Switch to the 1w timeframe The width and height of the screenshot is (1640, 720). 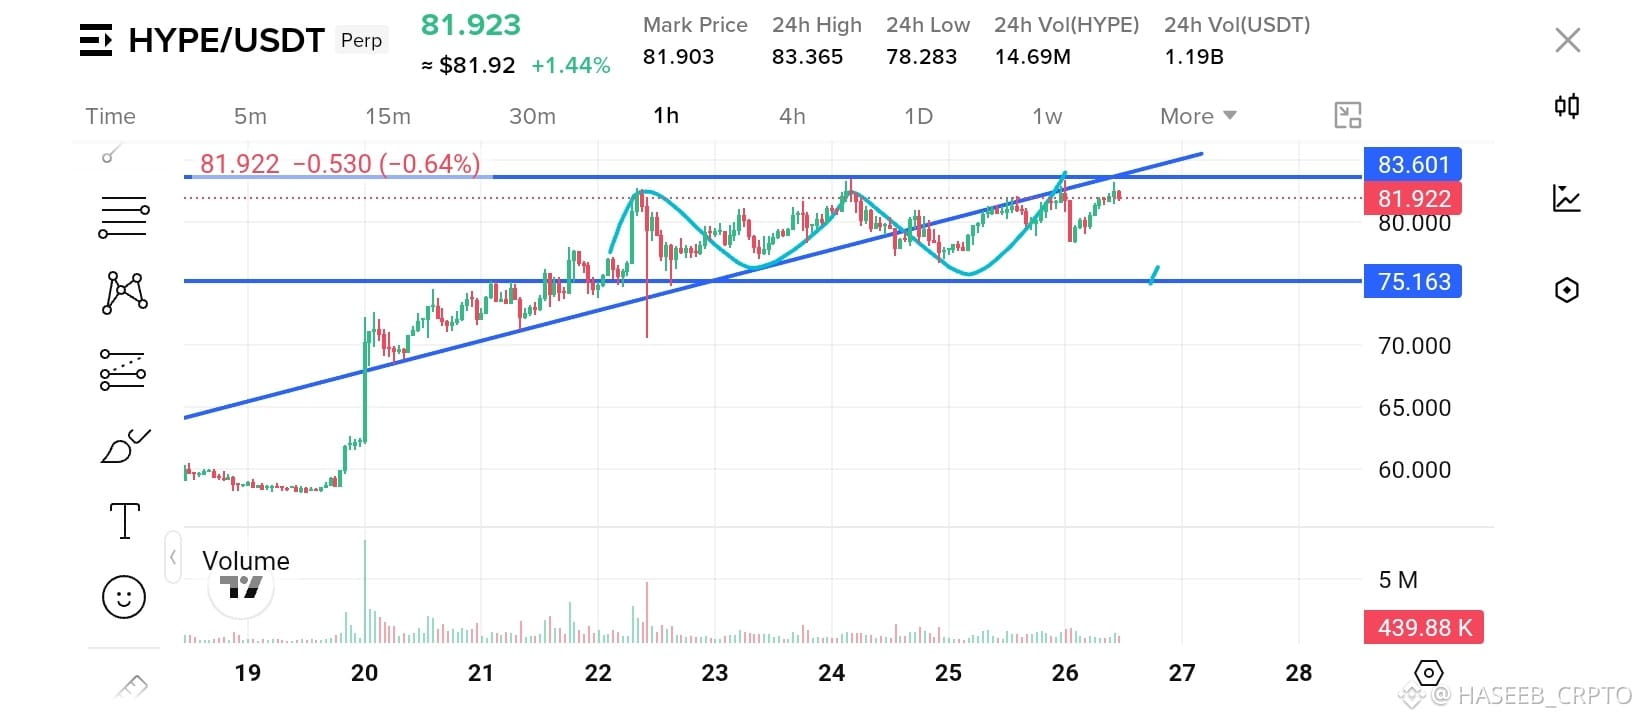click(1047, 116)
